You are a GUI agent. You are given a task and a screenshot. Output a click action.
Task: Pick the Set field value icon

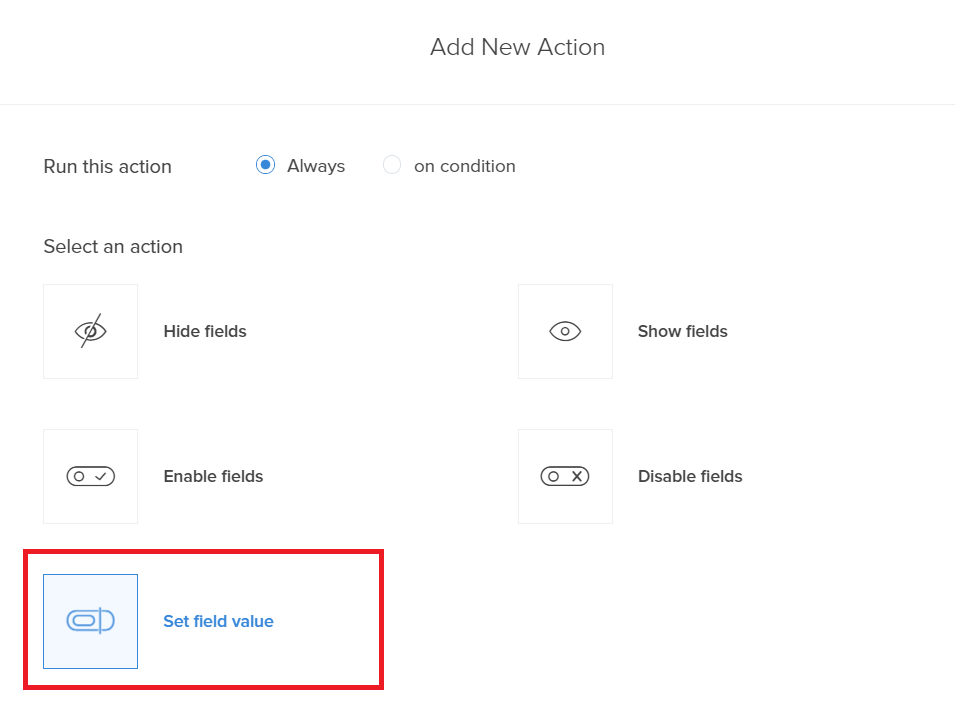90,621
